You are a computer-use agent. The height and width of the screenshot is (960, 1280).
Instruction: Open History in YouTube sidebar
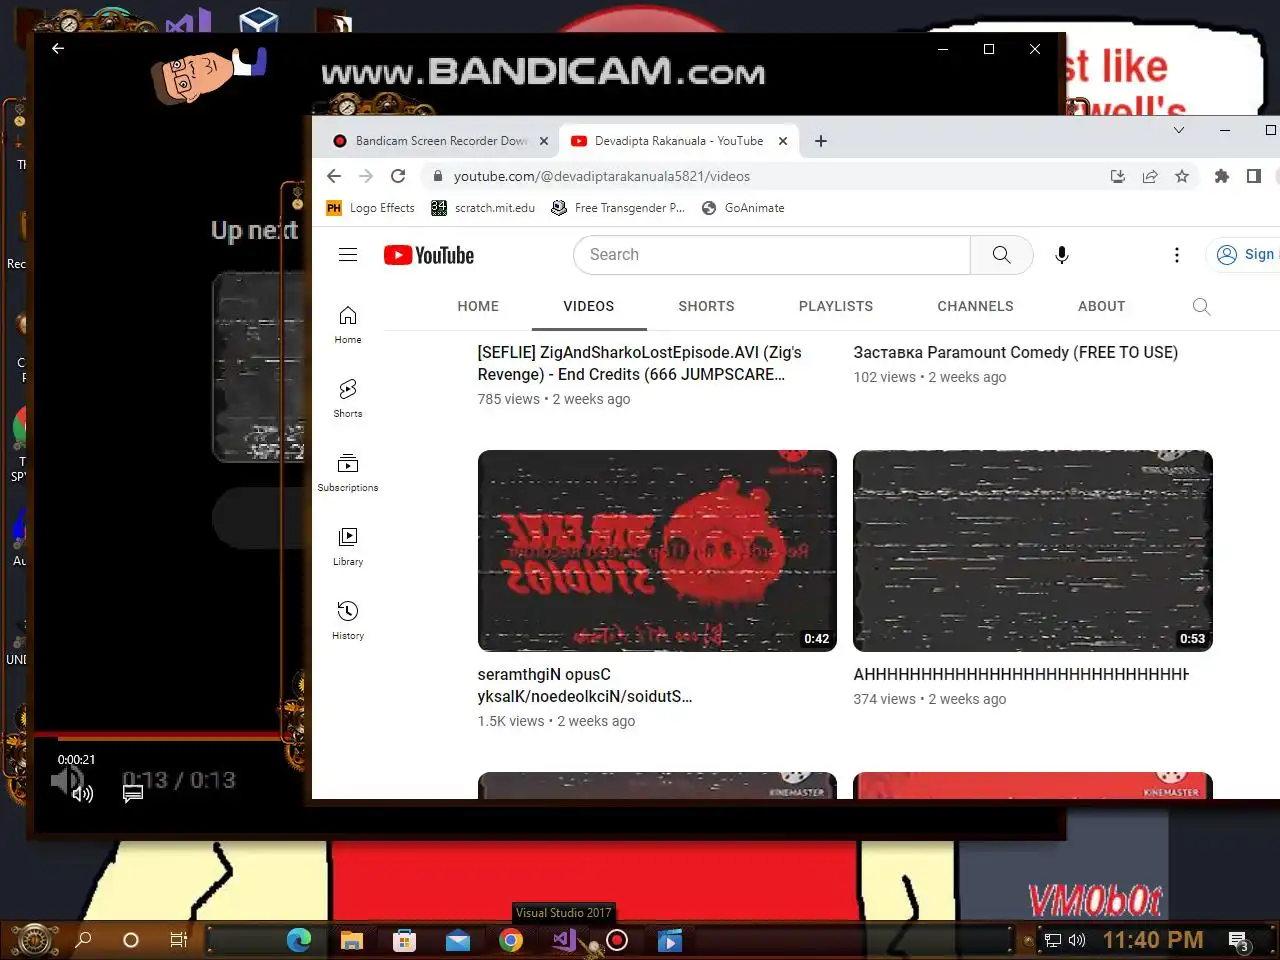click(348, 620)
